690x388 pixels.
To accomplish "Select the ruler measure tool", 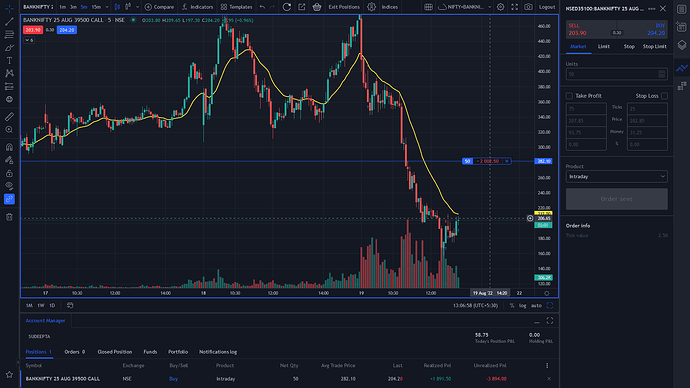I will coord(9,117).
